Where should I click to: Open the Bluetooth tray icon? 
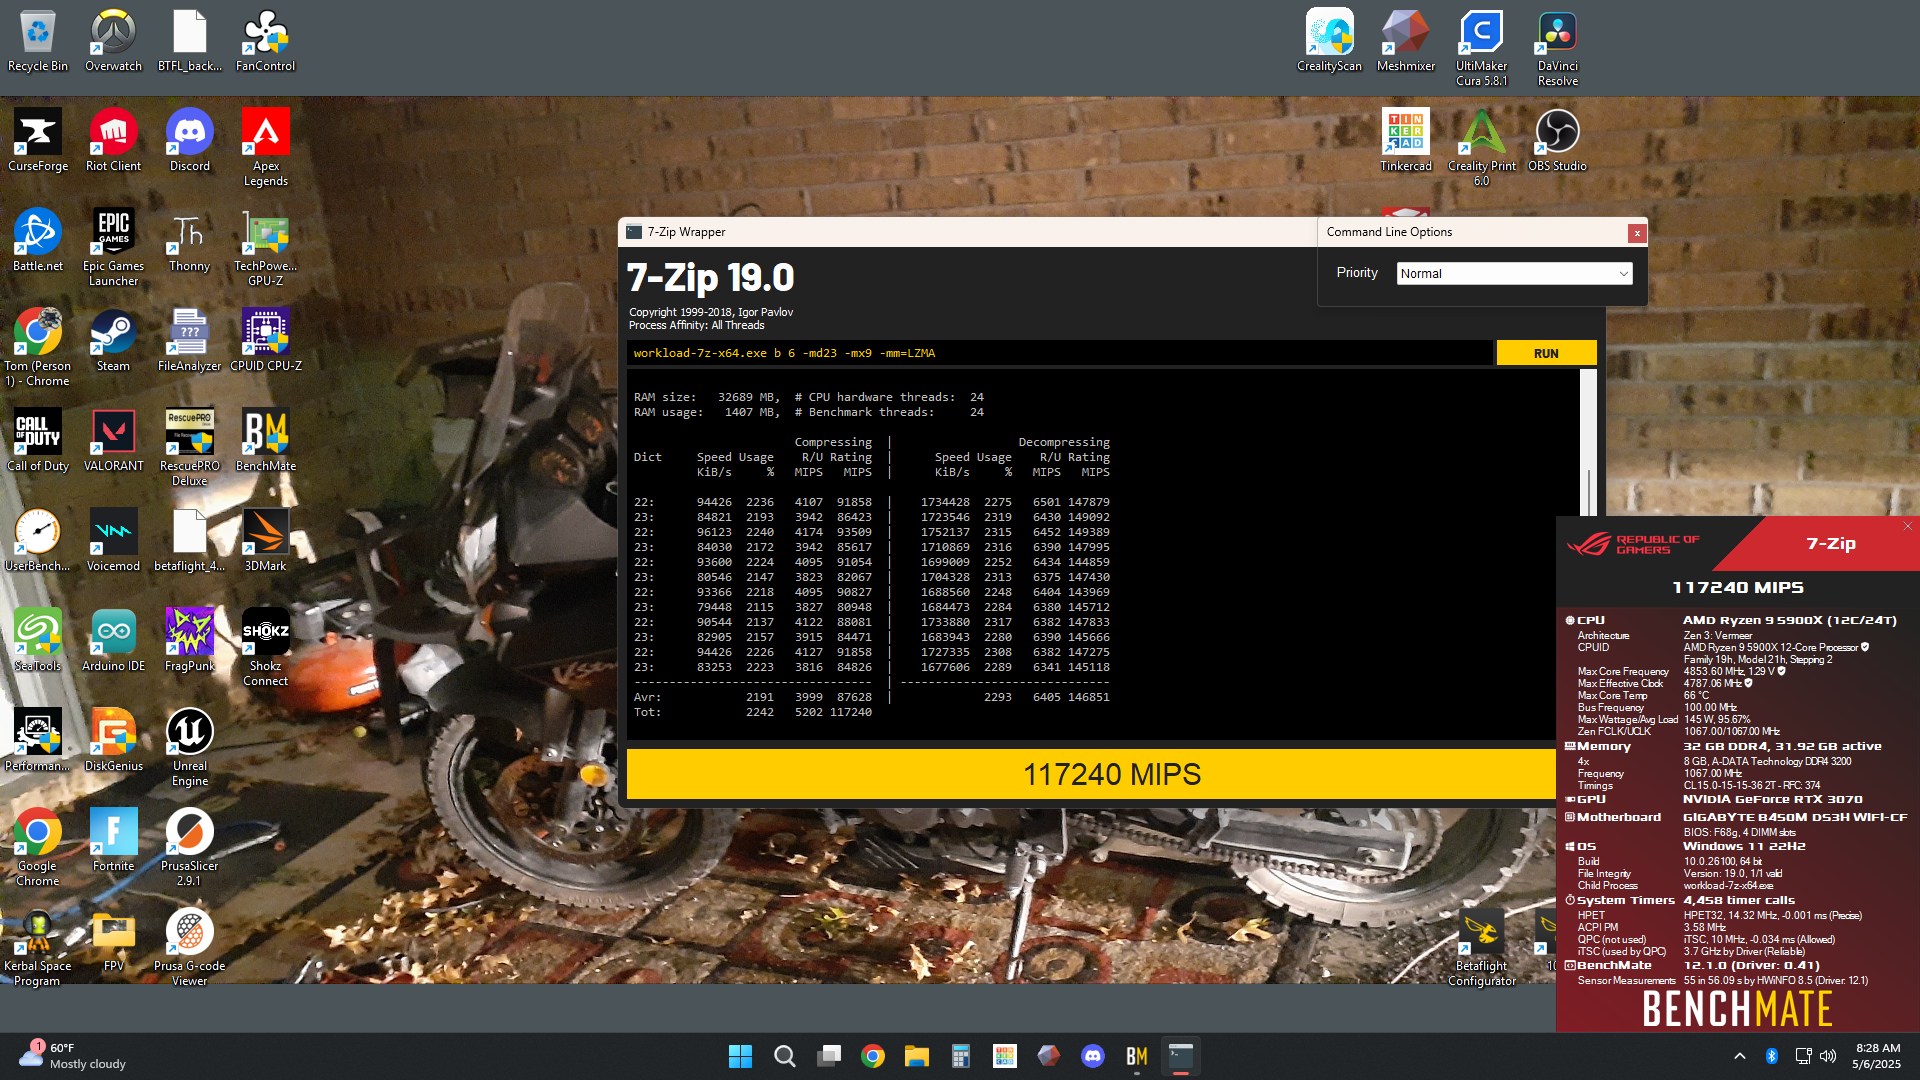point(1771,1056)
